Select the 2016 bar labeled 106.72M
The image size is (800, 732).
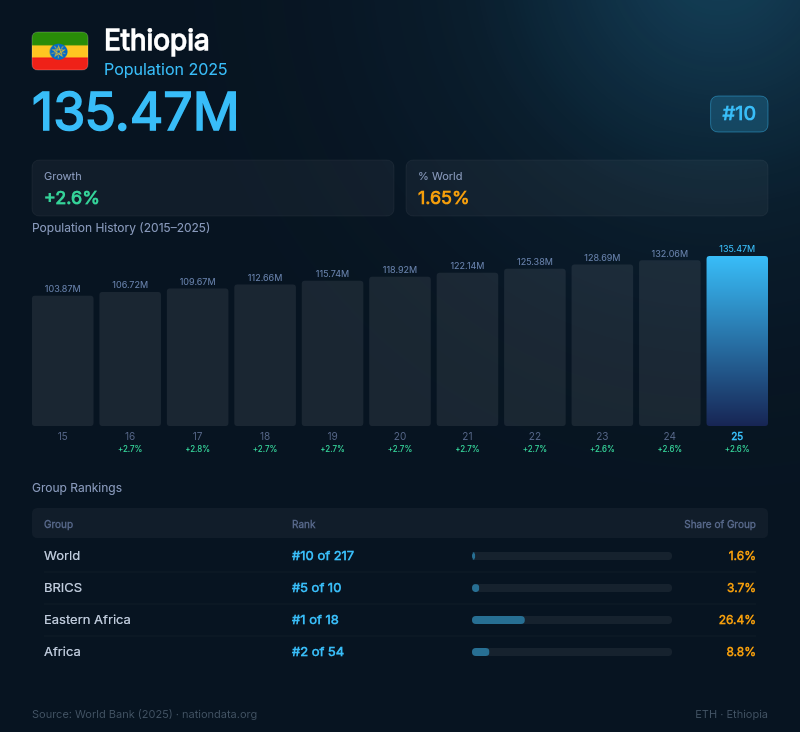(x=130, y=359)
